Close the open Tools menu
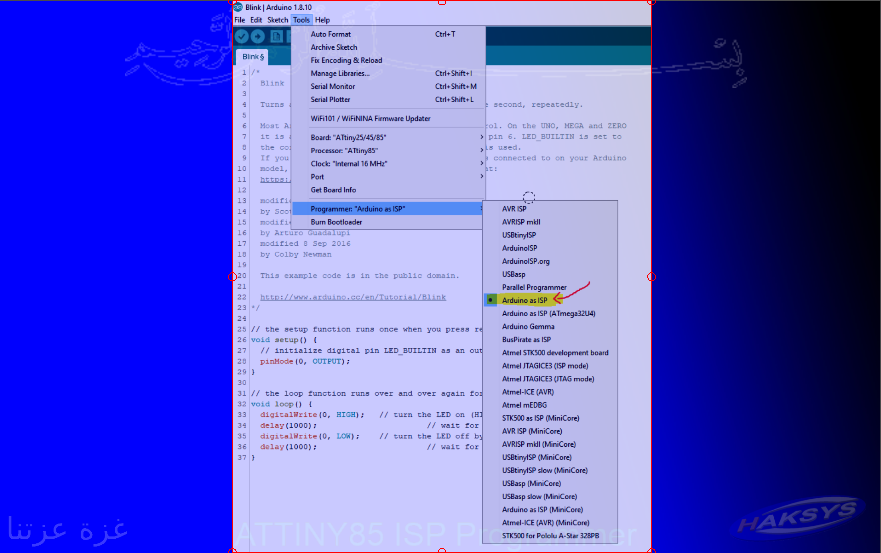 pos(301,20)
